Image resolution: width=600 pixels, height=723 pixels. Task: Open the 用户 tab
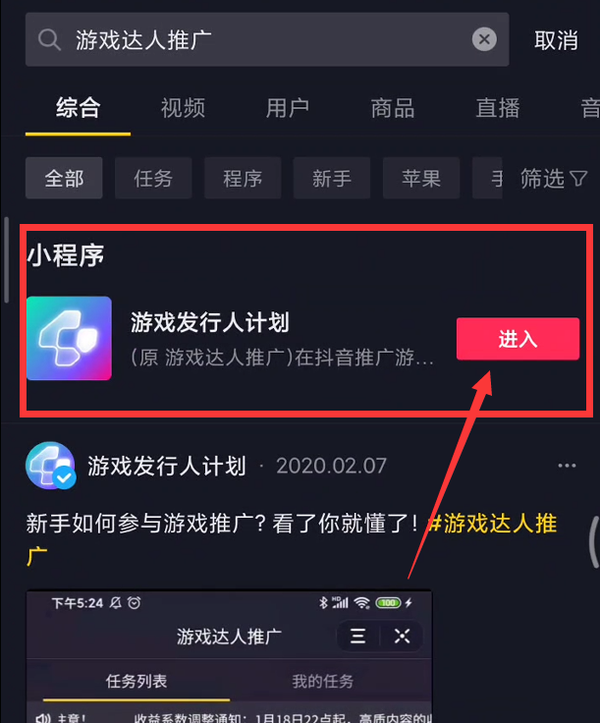pyautogui.click(x=287, y=108)
